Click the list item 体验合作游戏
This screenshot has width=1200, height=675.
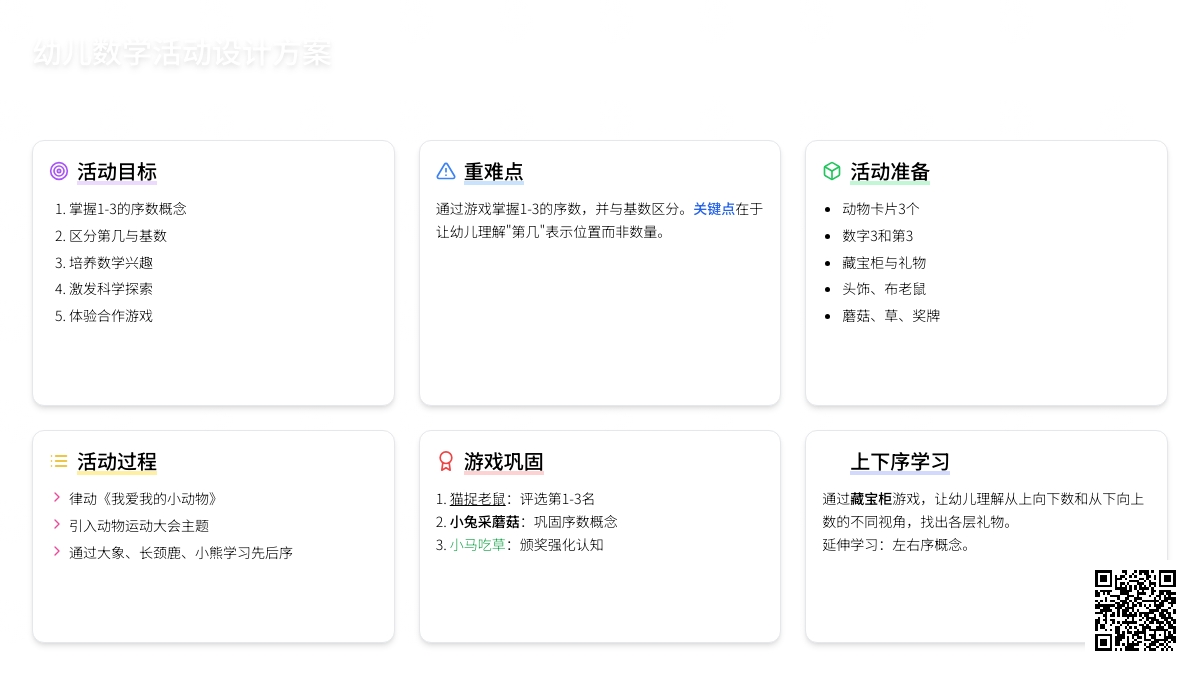pyautogui.click(x=111, y=316)
